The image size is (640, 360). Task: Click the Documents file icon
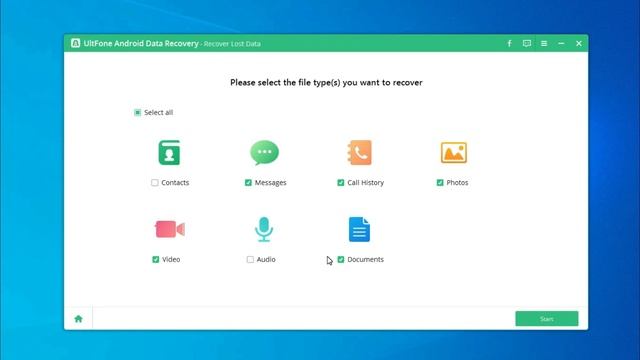point(359,229)
